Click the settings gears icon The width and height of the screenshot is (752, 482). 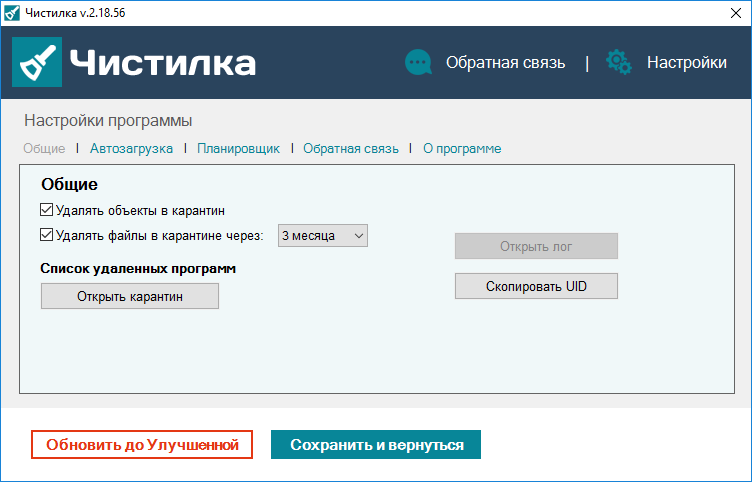click(619, 62)
